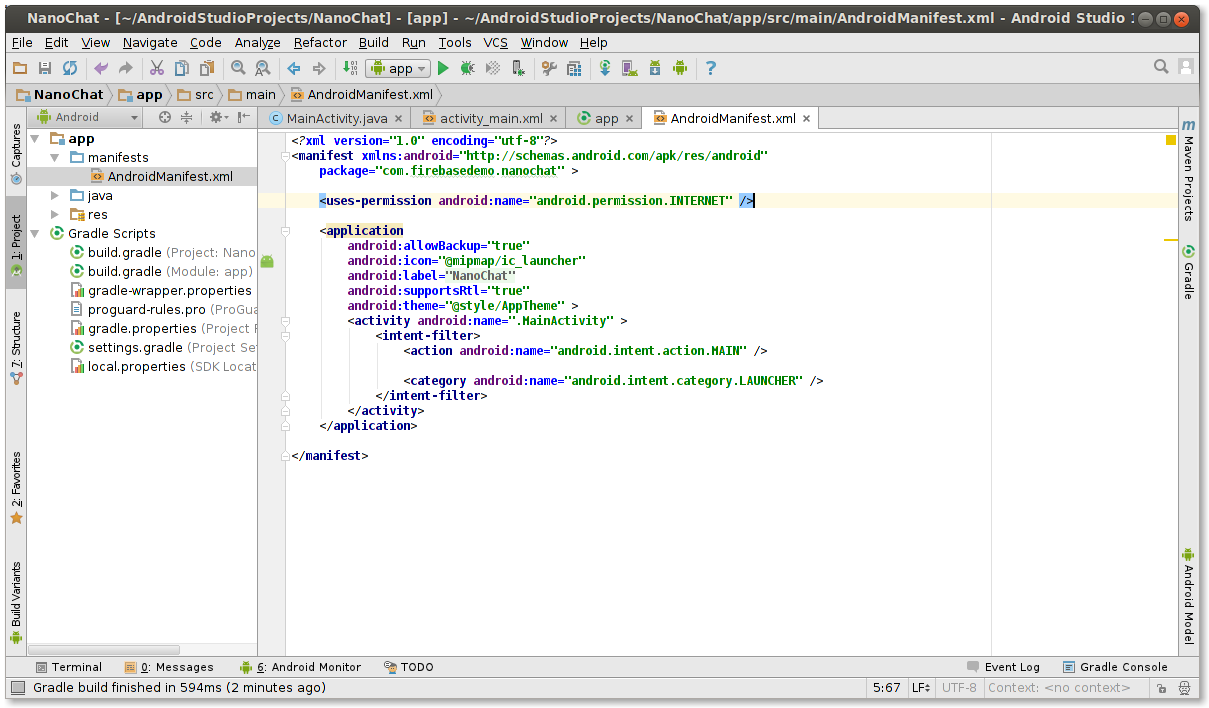This screenshot has height=708, width=1209.
Task: Open the UTF-8 encoding selector
Action: [x=959, y=688]
